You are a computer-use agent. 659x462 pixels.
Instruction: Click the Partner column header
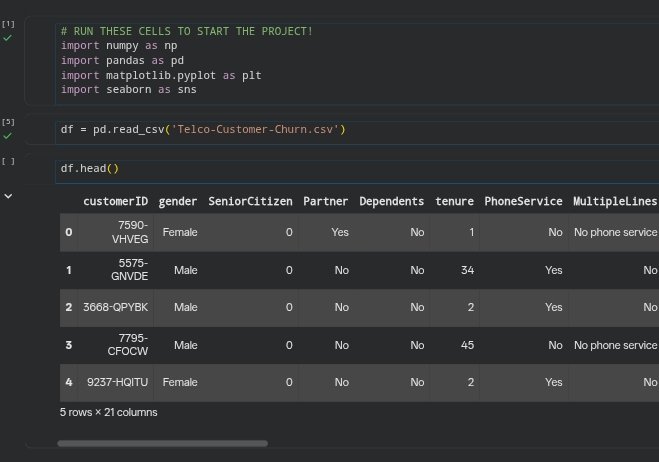[326, 201]
